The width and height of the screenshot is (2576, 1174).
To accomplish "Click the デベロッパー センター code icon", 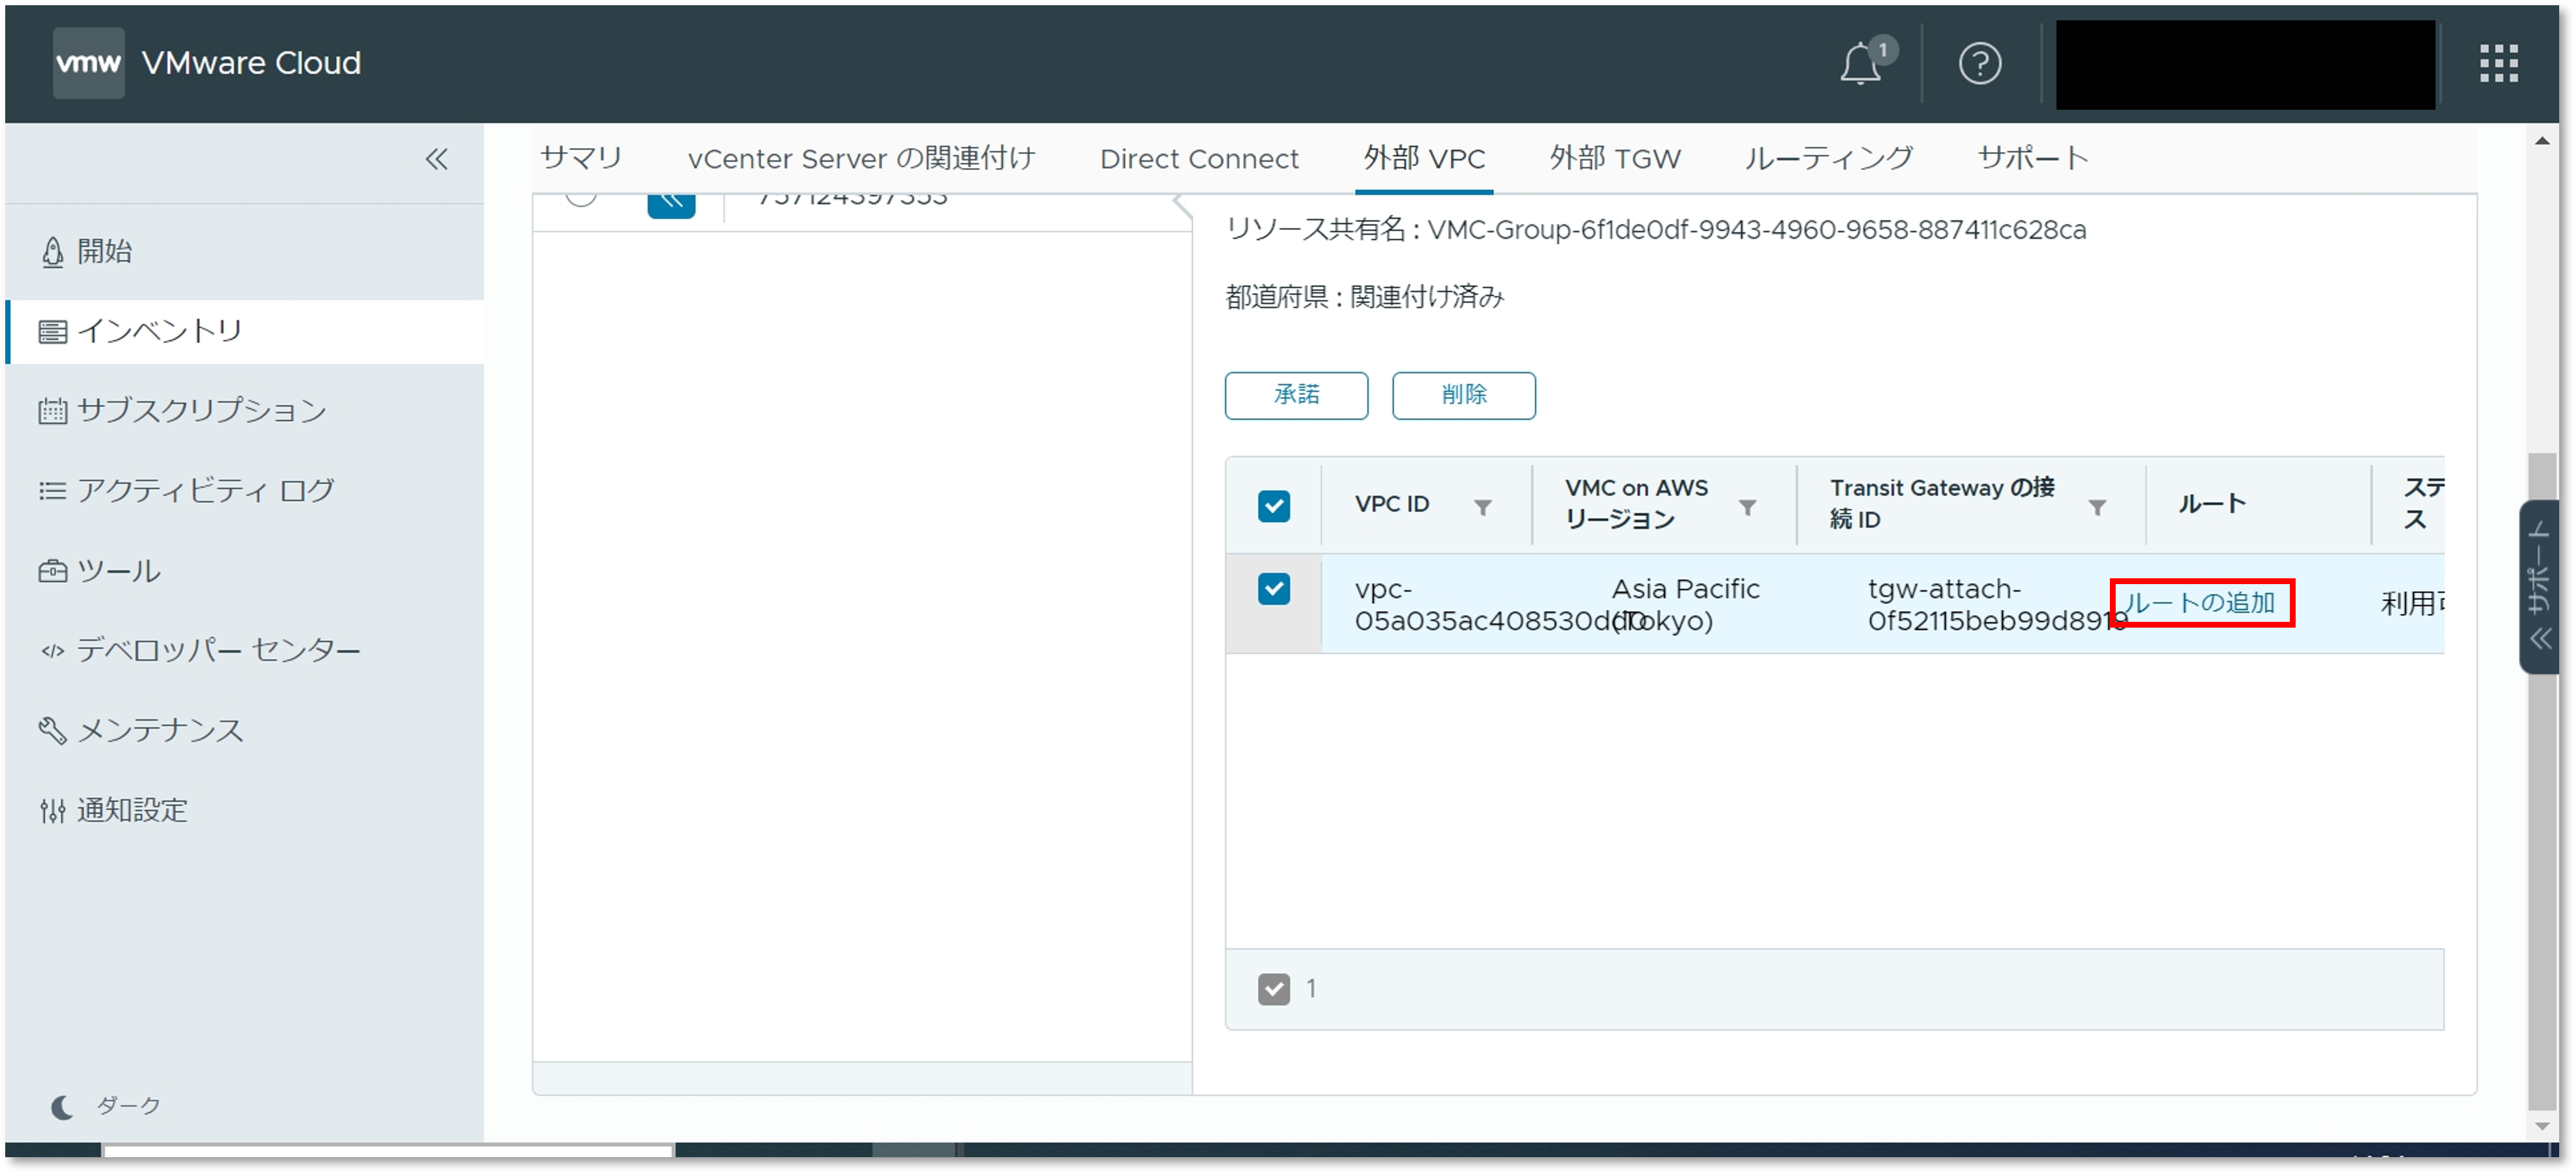I will (52, 651).
